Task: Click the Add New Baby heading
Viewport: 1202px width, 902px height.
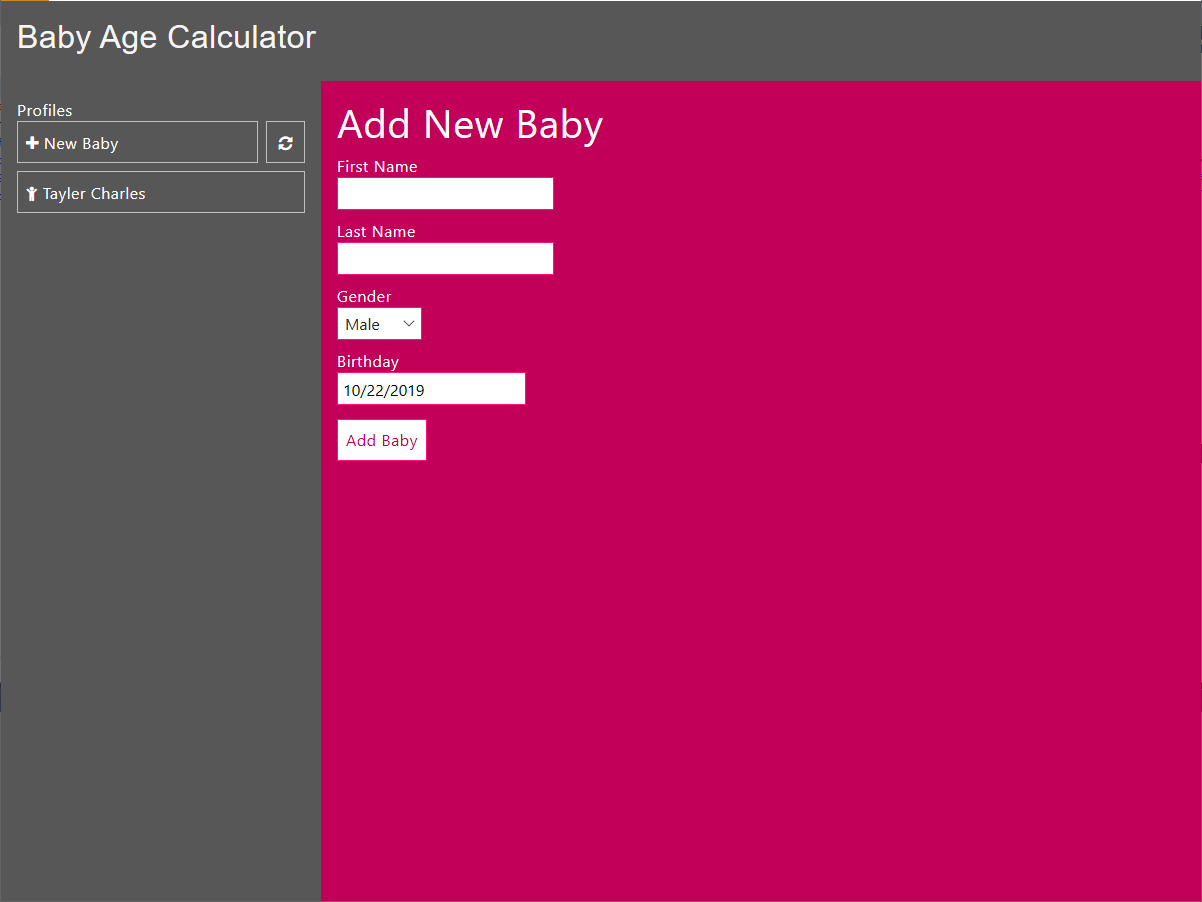Action: tap(470, 125)
